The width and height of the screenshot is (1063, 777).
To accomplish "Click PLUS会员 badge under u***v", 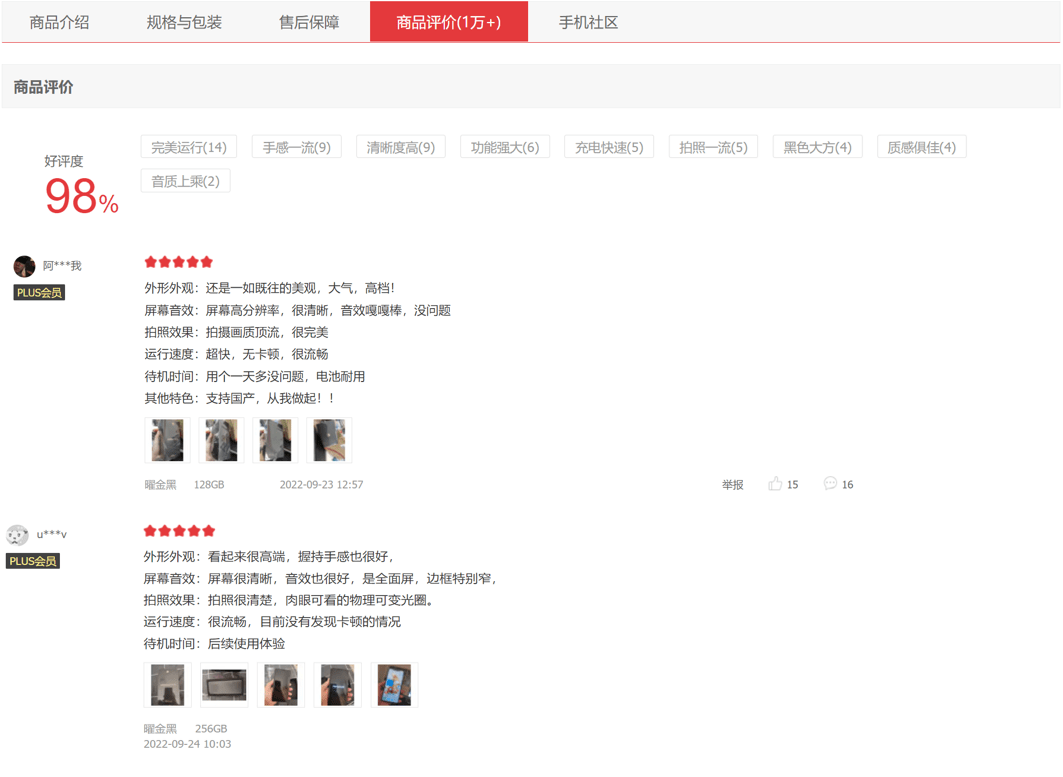I will click(x=33, y=561).
